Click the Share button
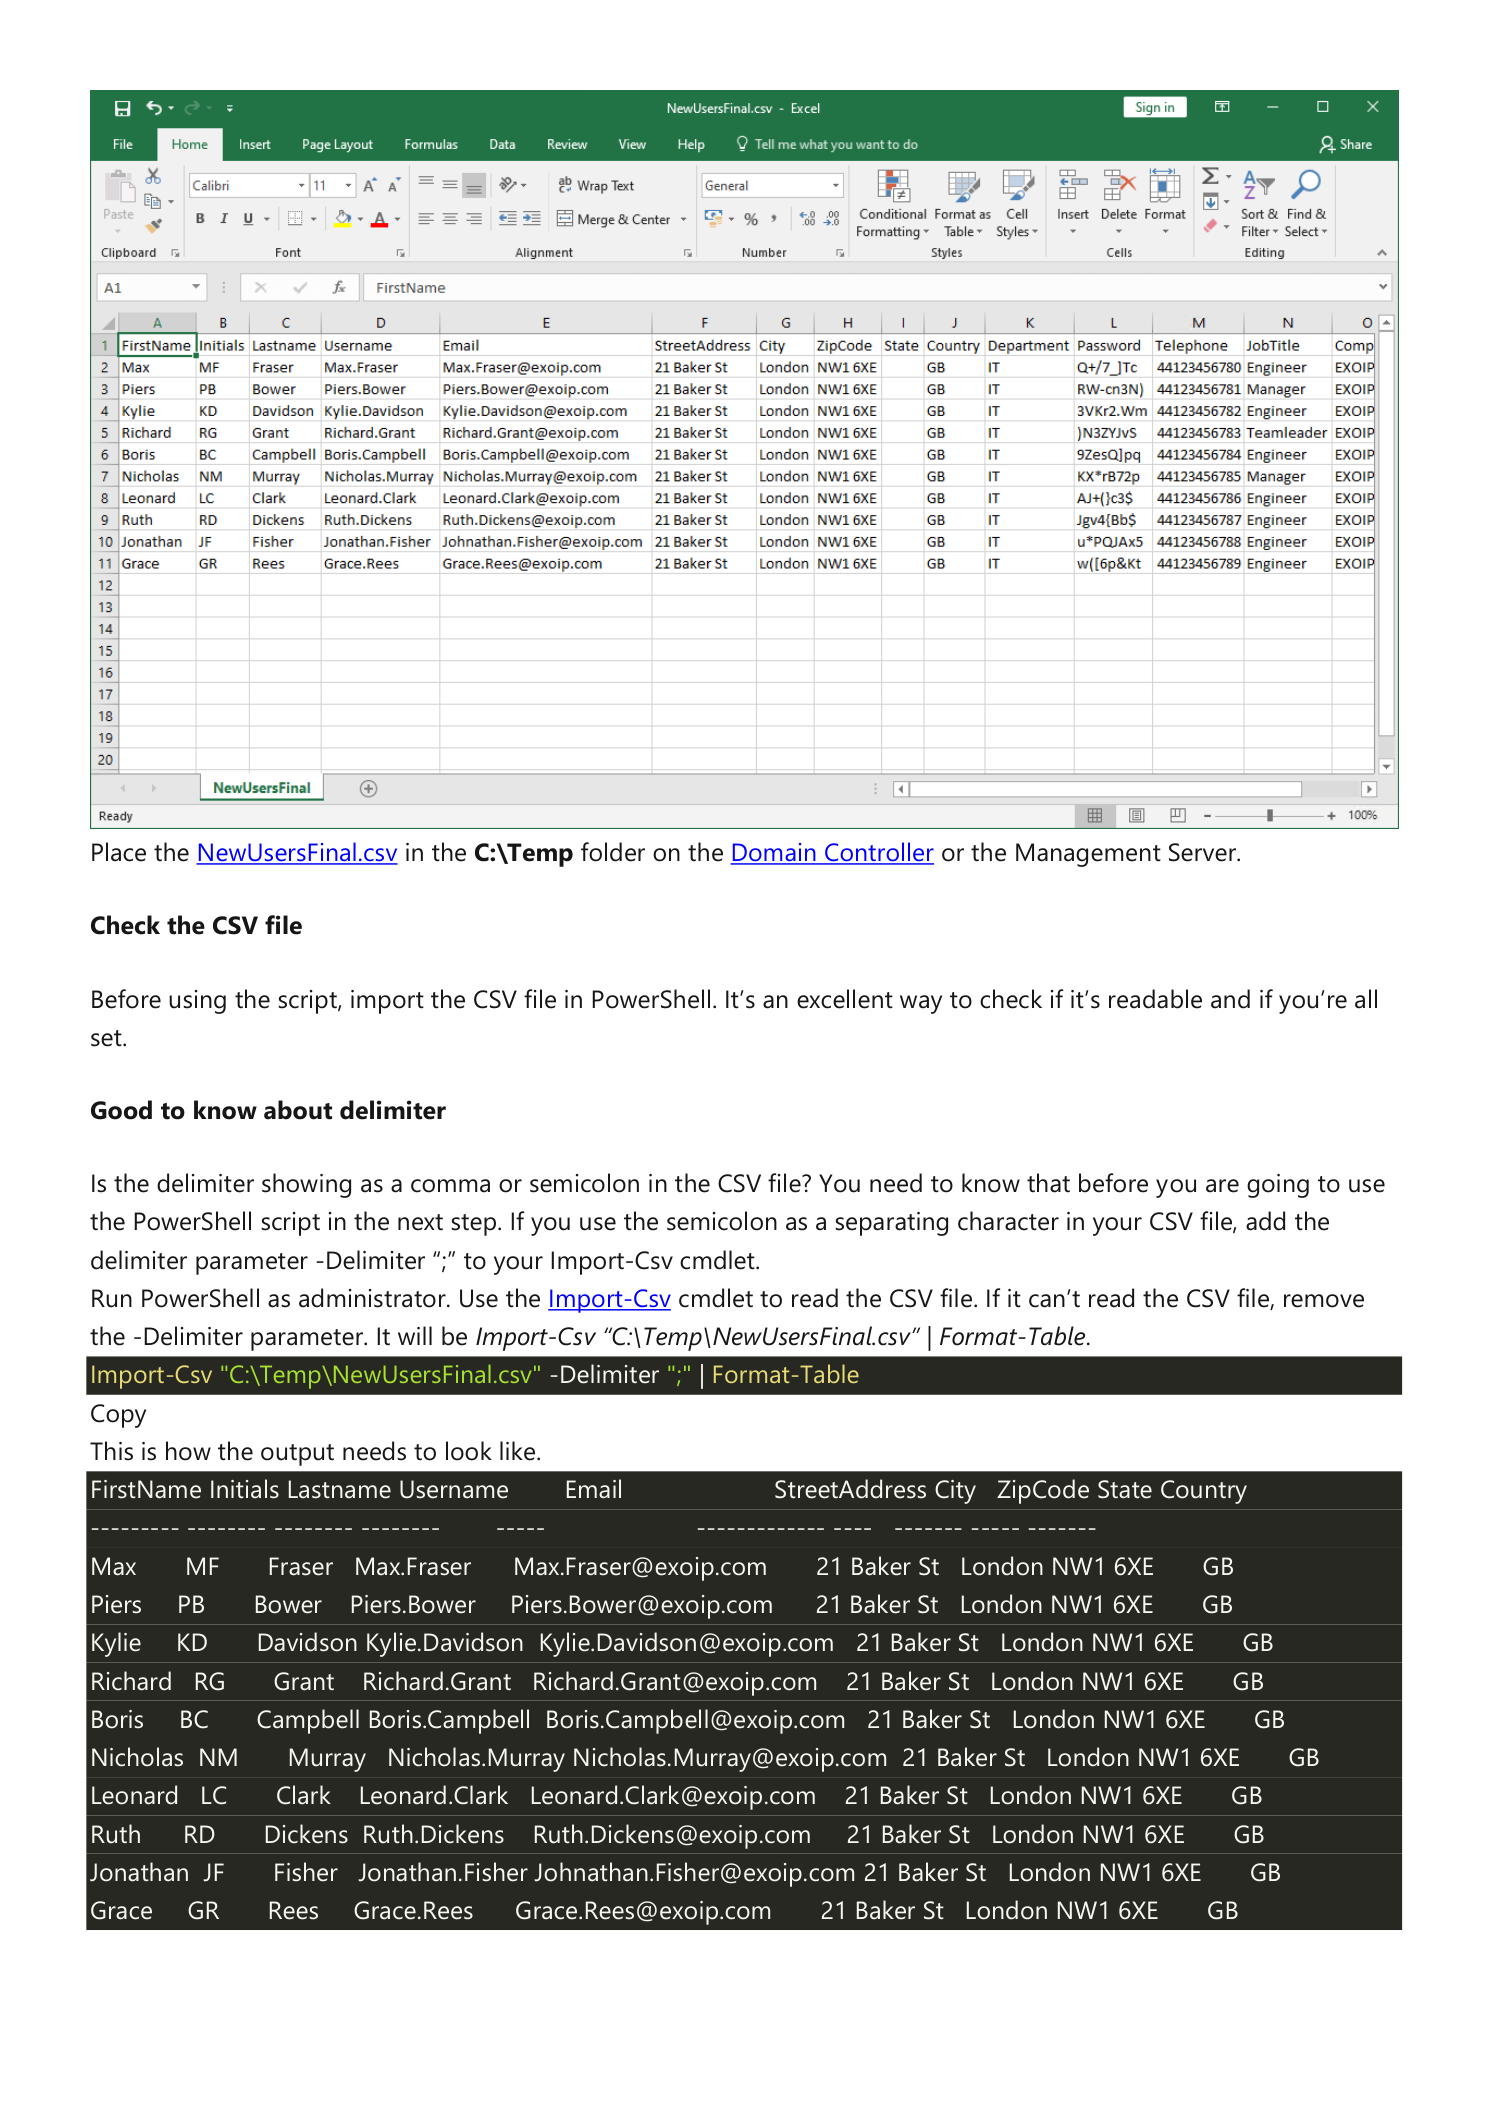The height and width of the screenshot is (2105, 1489). [x=1346, y=145]
